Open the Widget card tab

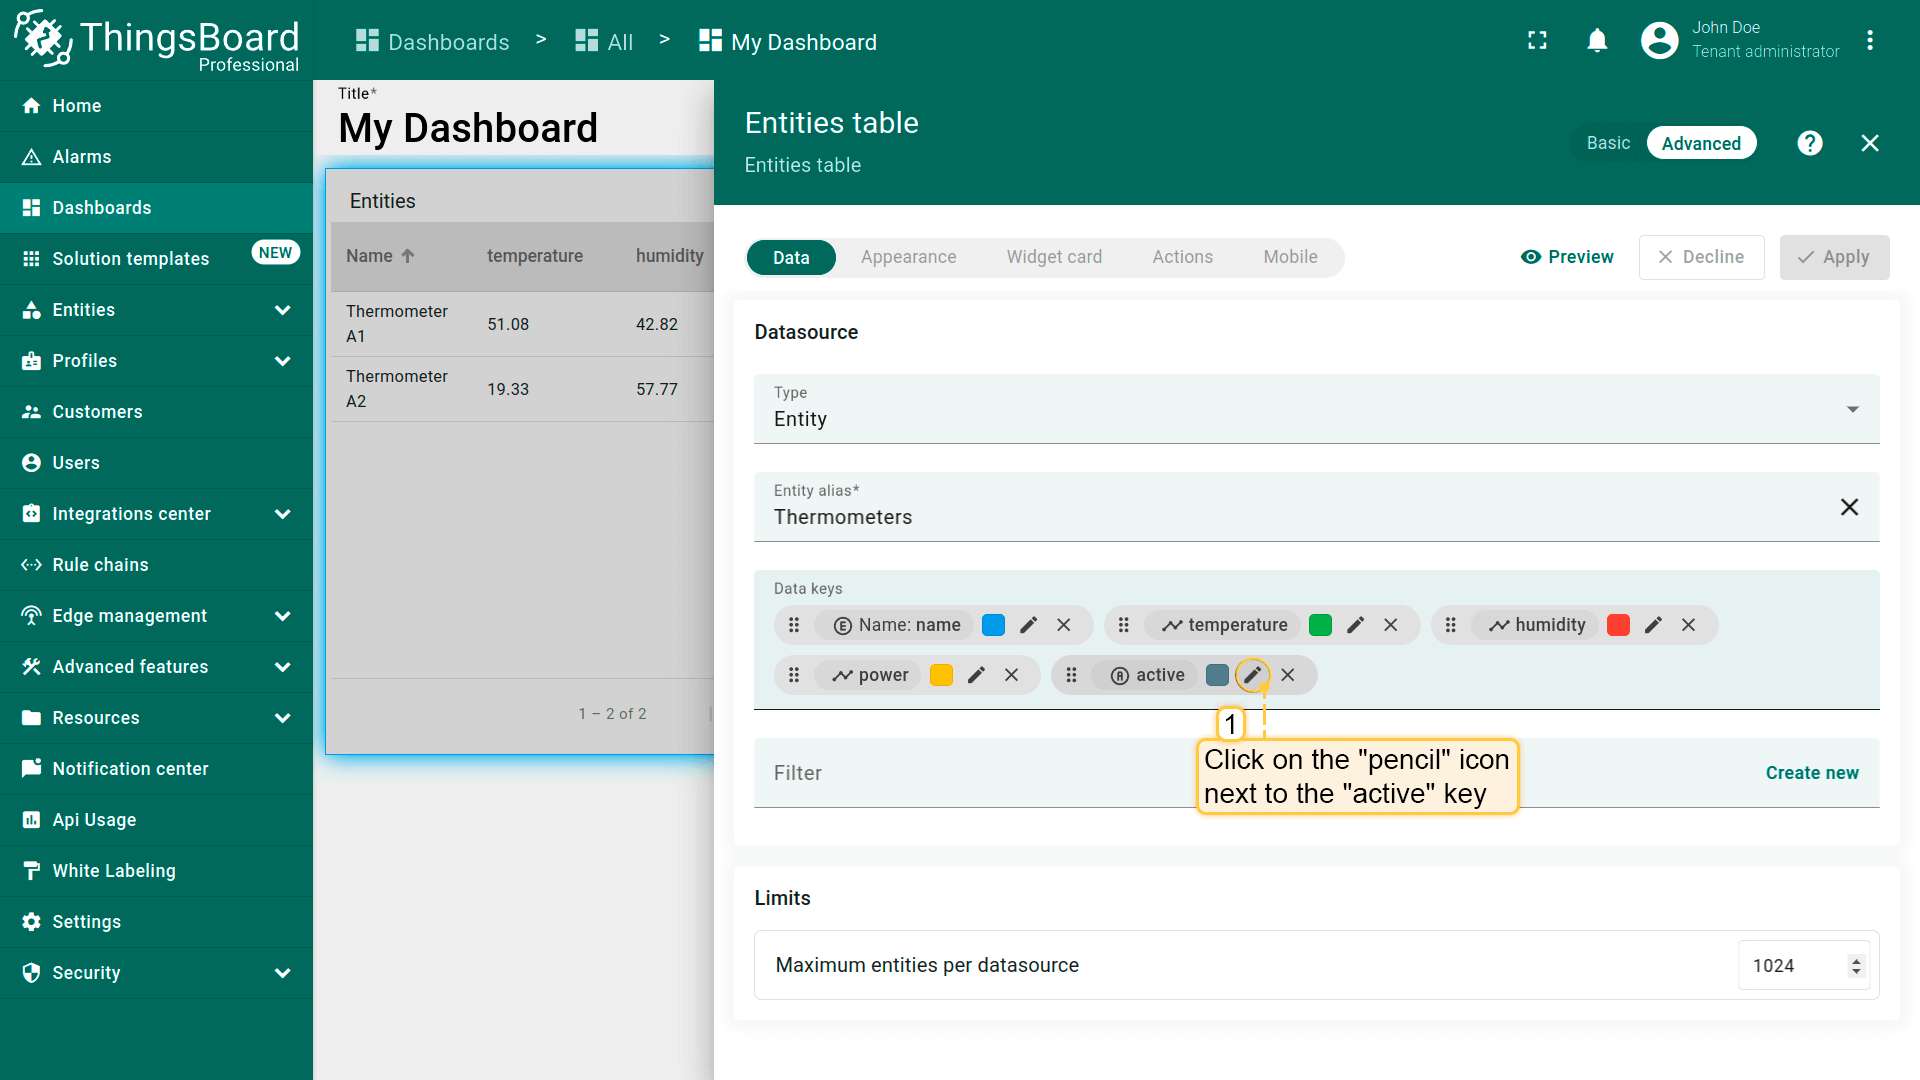pyautogui.click(x=1054, y=257)
